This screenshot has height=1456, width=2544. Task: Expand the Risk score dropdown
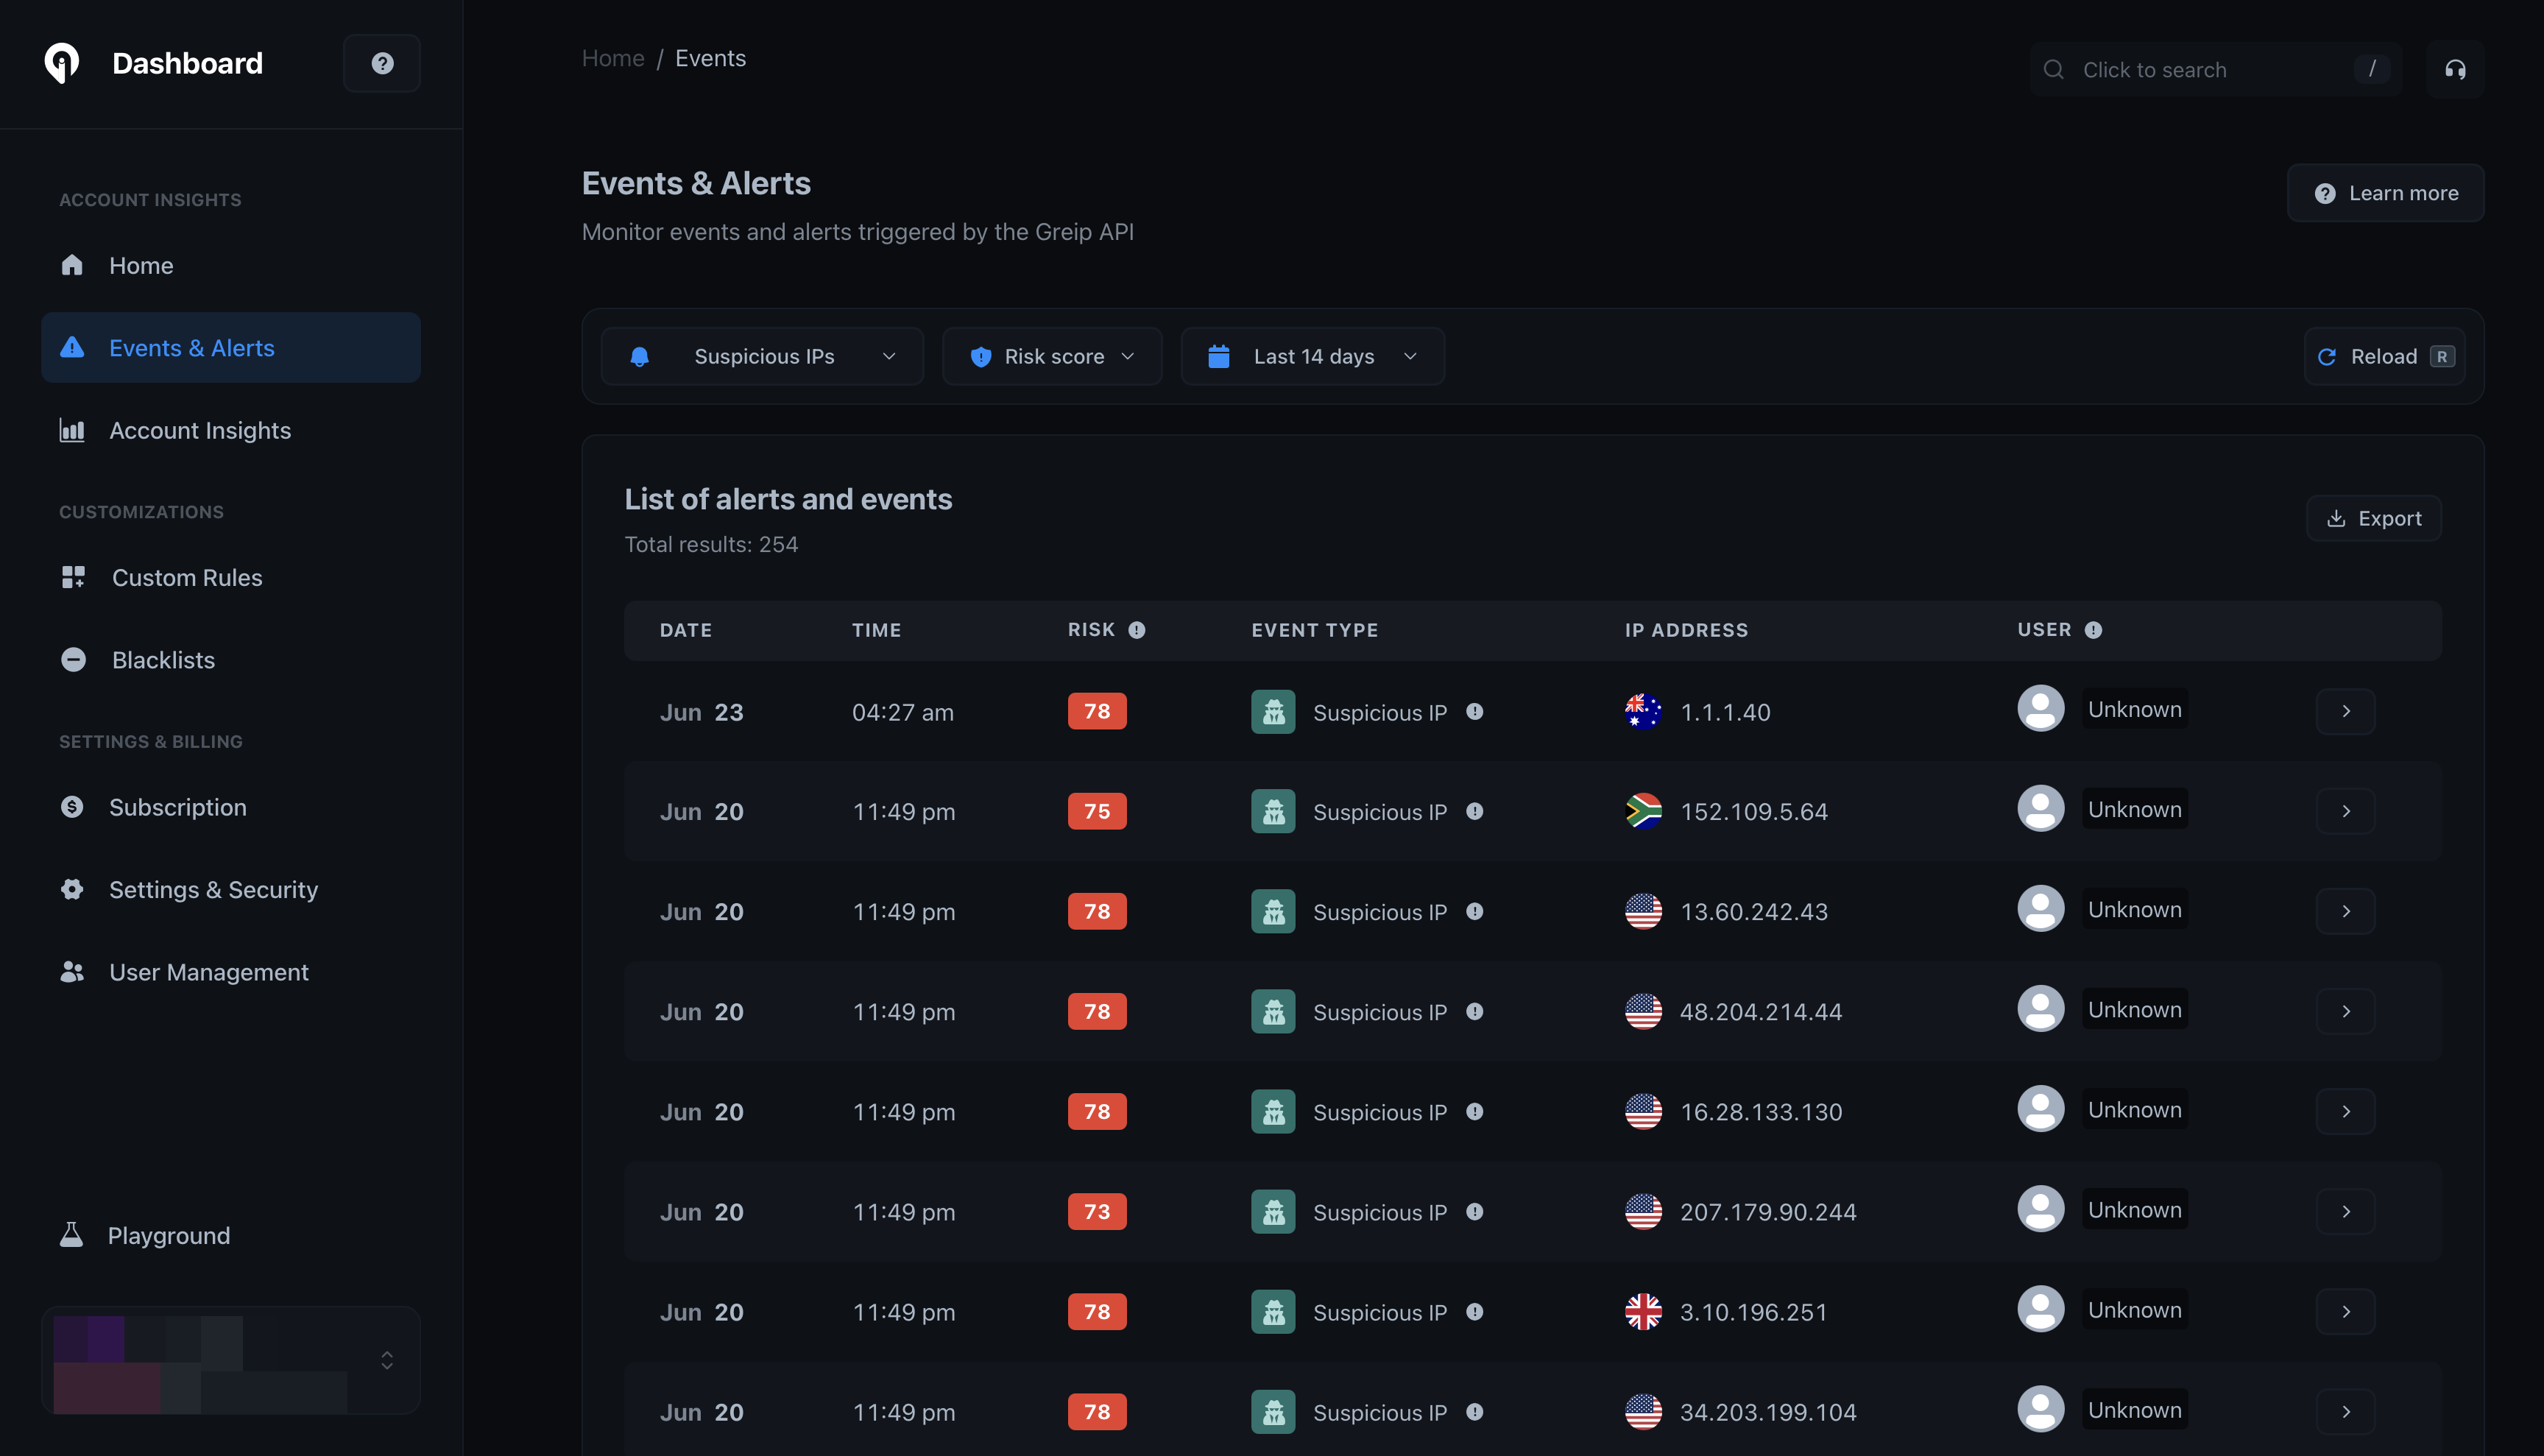(1052, 356)
